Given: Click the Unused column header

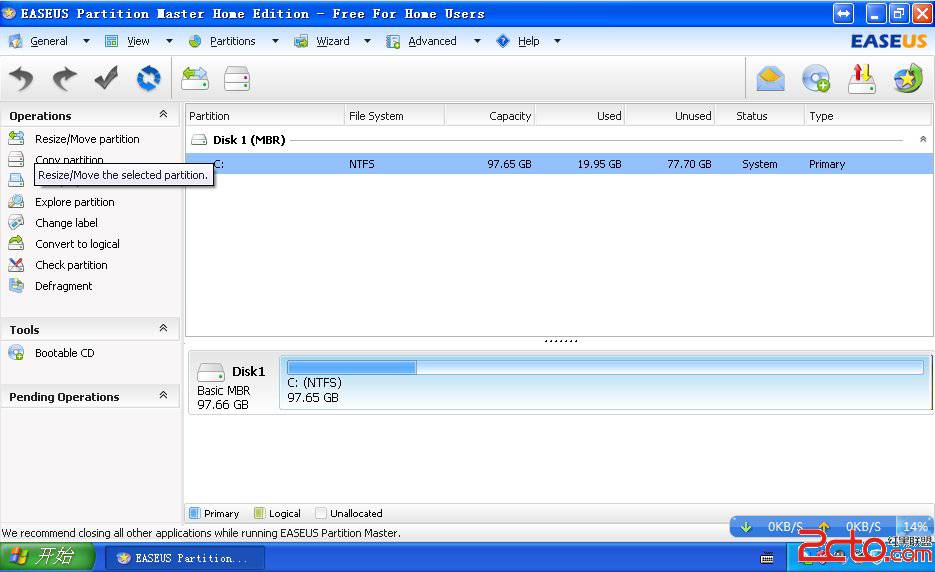Looking at the screenshot, I should click(x=670, y=116).
